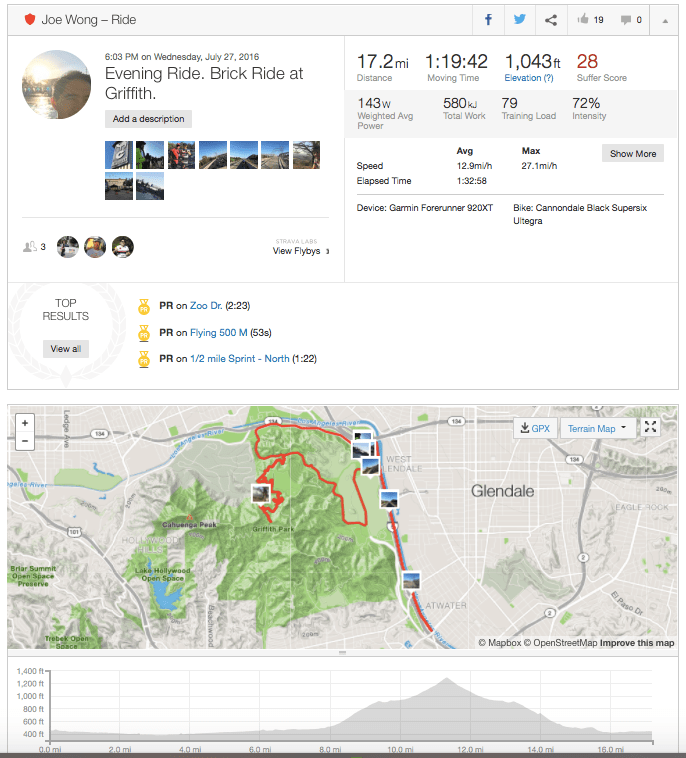Share the ride on Twitter
Viewport: 686px width, 758px height.
tap(520, 19)
